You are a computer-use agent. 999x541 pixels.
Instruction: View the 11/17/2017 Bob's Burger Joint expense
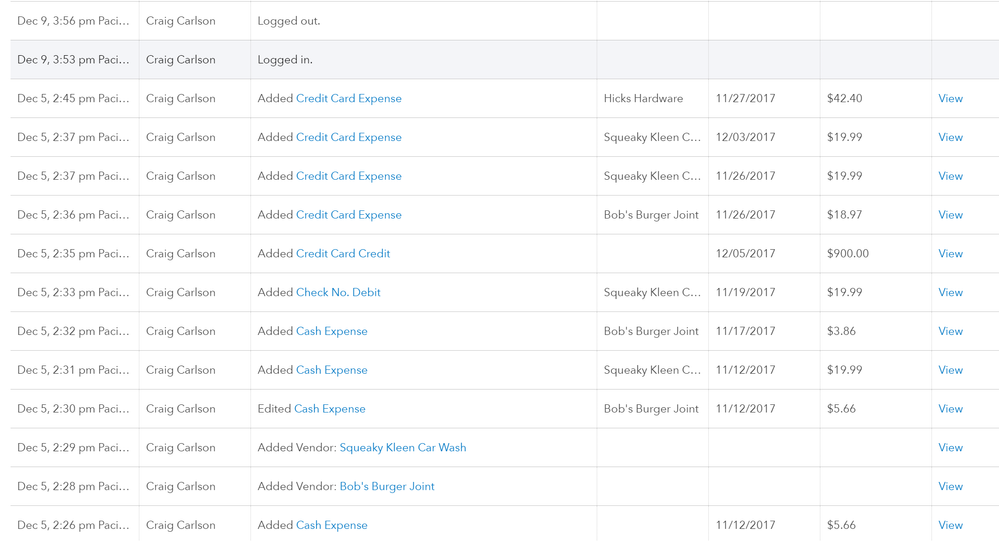click(x=950, y=332)
